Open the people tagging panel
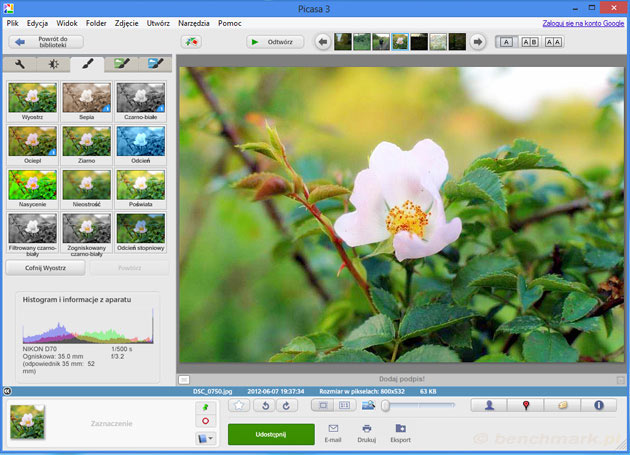The height and width of the screenshot is (455, 630). coord(491,405)
